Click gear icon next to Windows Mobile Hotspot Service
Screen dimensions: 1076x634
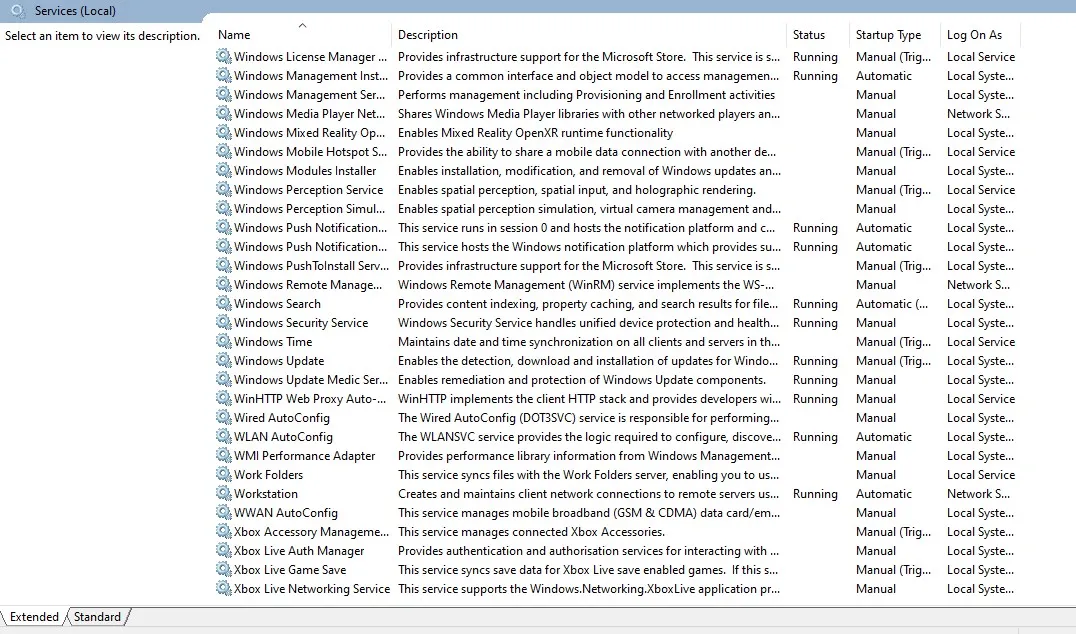point(224,152)
